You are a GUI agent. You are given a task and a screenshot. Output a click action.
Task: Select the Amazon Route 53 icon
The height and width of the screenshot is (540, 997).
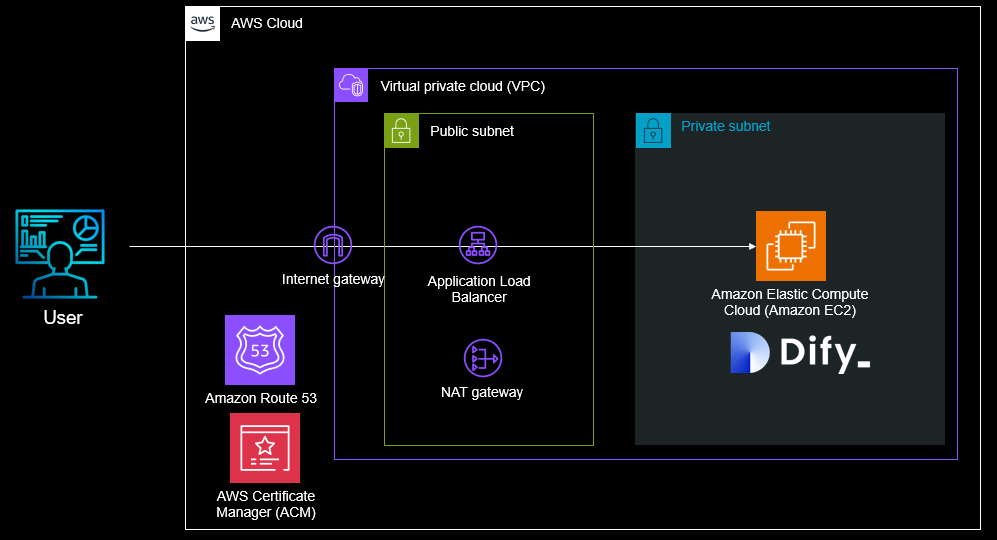tap(259, 350)
